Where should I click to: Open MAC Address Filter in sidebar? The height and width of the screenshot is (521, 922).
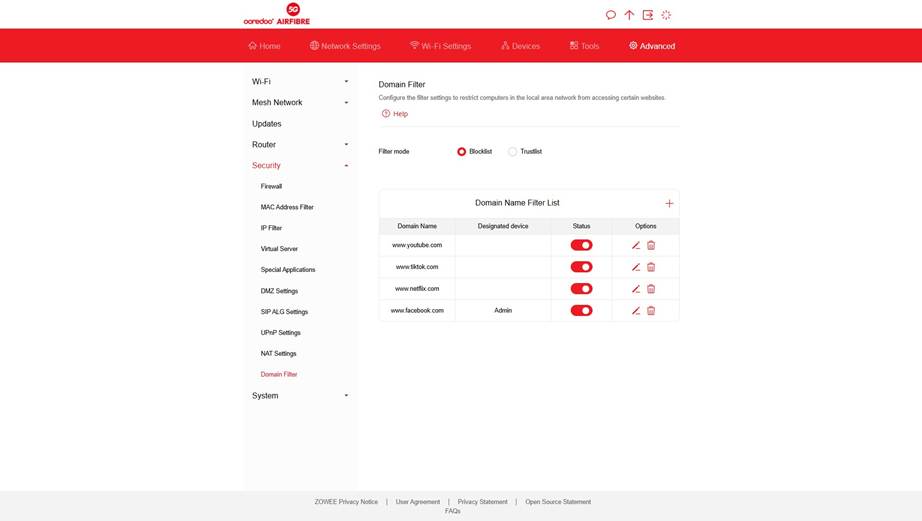[x=287, y=207]
